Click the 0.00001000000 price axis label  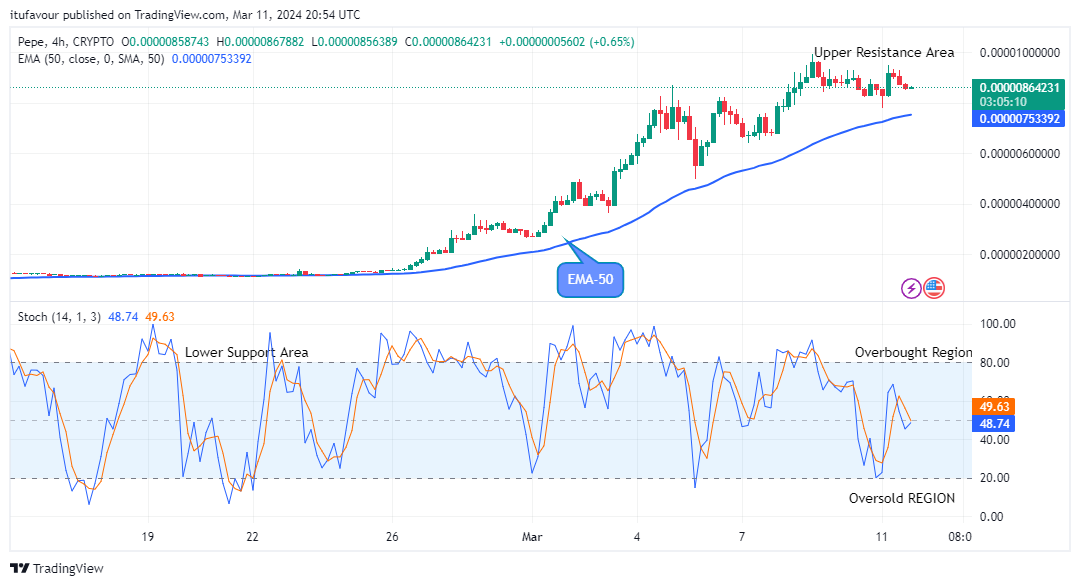[1019, 53]
